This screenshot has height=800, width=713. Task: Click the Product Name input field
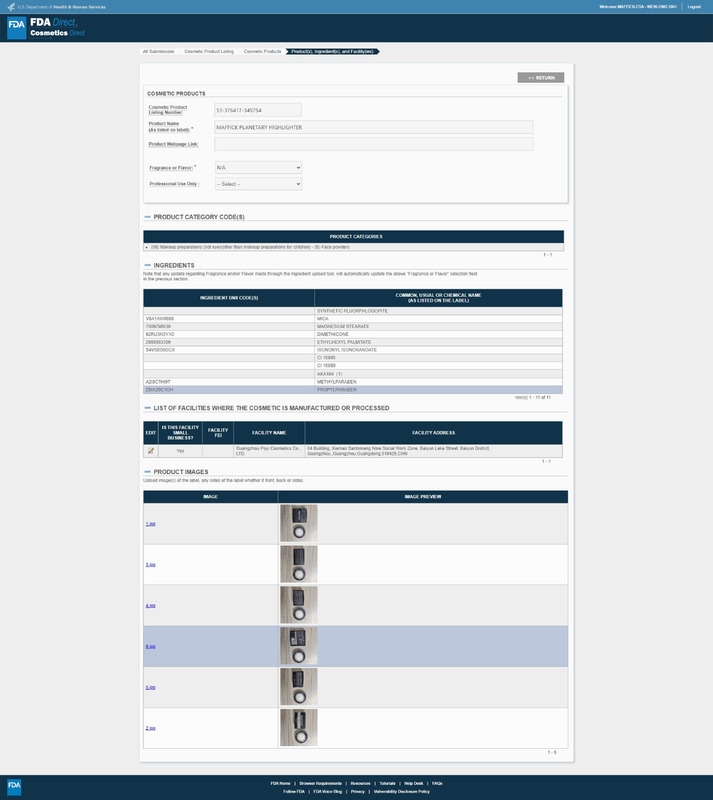point(373,127)
